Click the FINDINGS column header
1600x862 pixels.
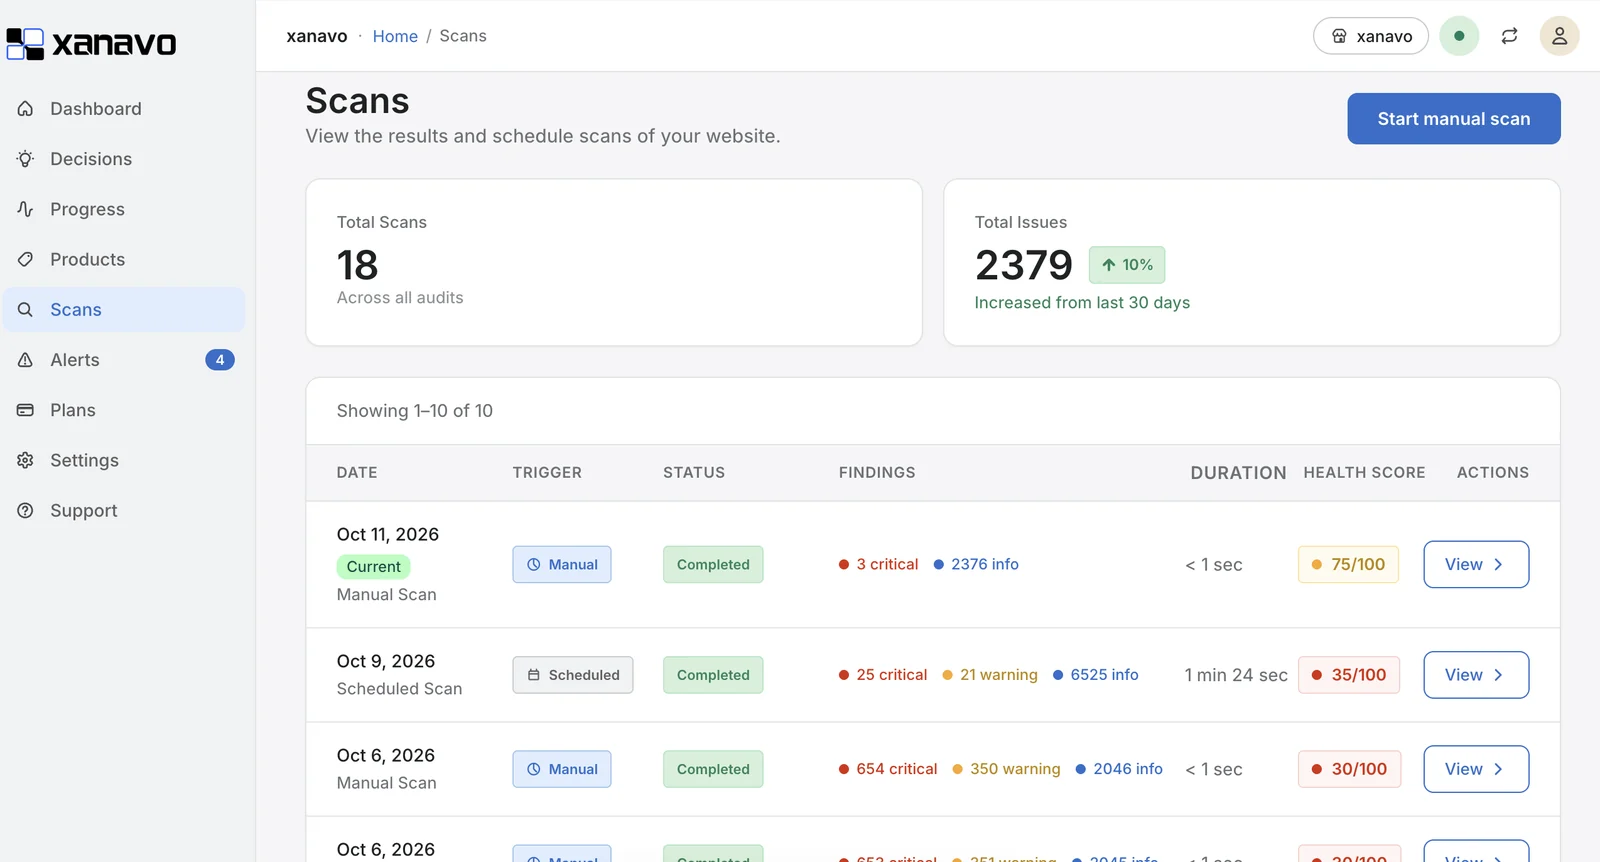click(877, 473)
